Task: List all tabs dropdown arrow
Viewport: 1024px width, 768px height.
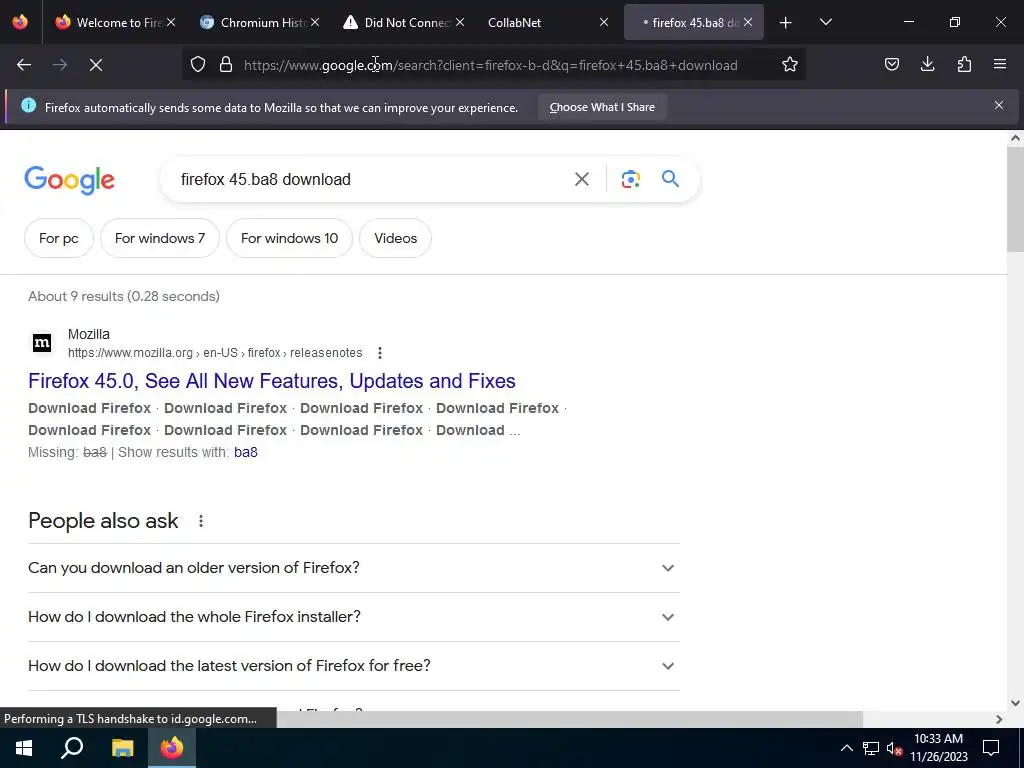Action: (825, 22)
